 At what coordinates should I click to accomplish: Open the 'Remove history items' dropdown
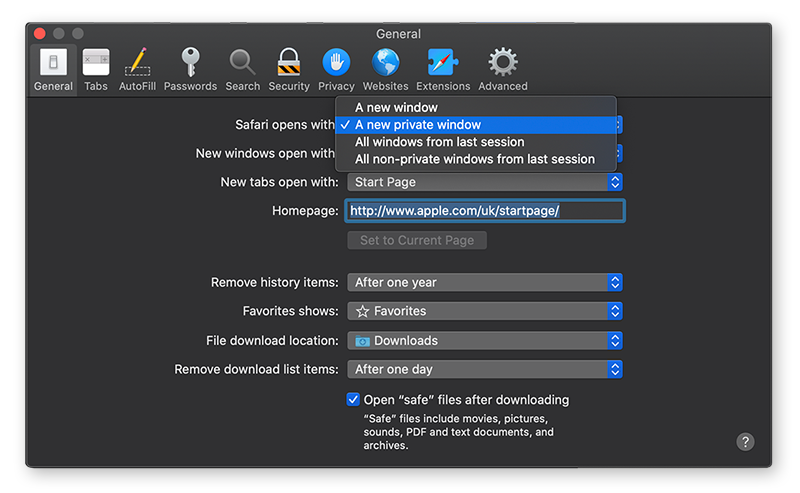click(485, 282)
